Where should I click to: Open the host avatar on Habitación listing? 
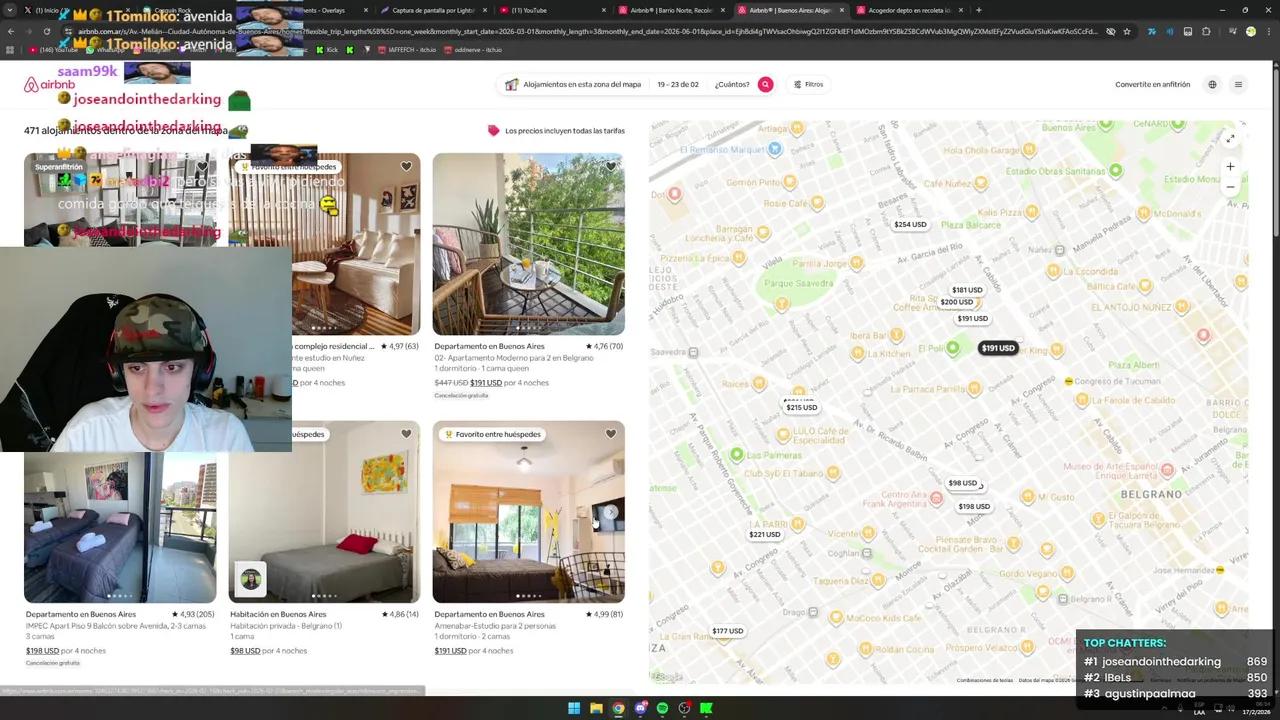click(x=250, y=579)
